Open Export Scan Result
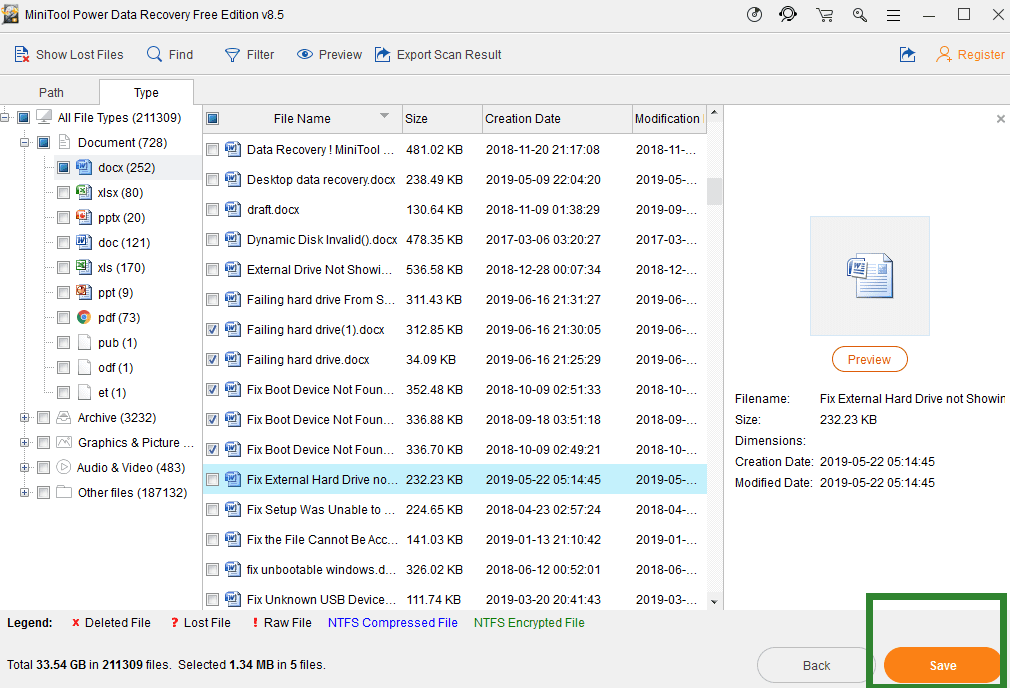This screenshot has width=1010, height=688. click(438, 54)
